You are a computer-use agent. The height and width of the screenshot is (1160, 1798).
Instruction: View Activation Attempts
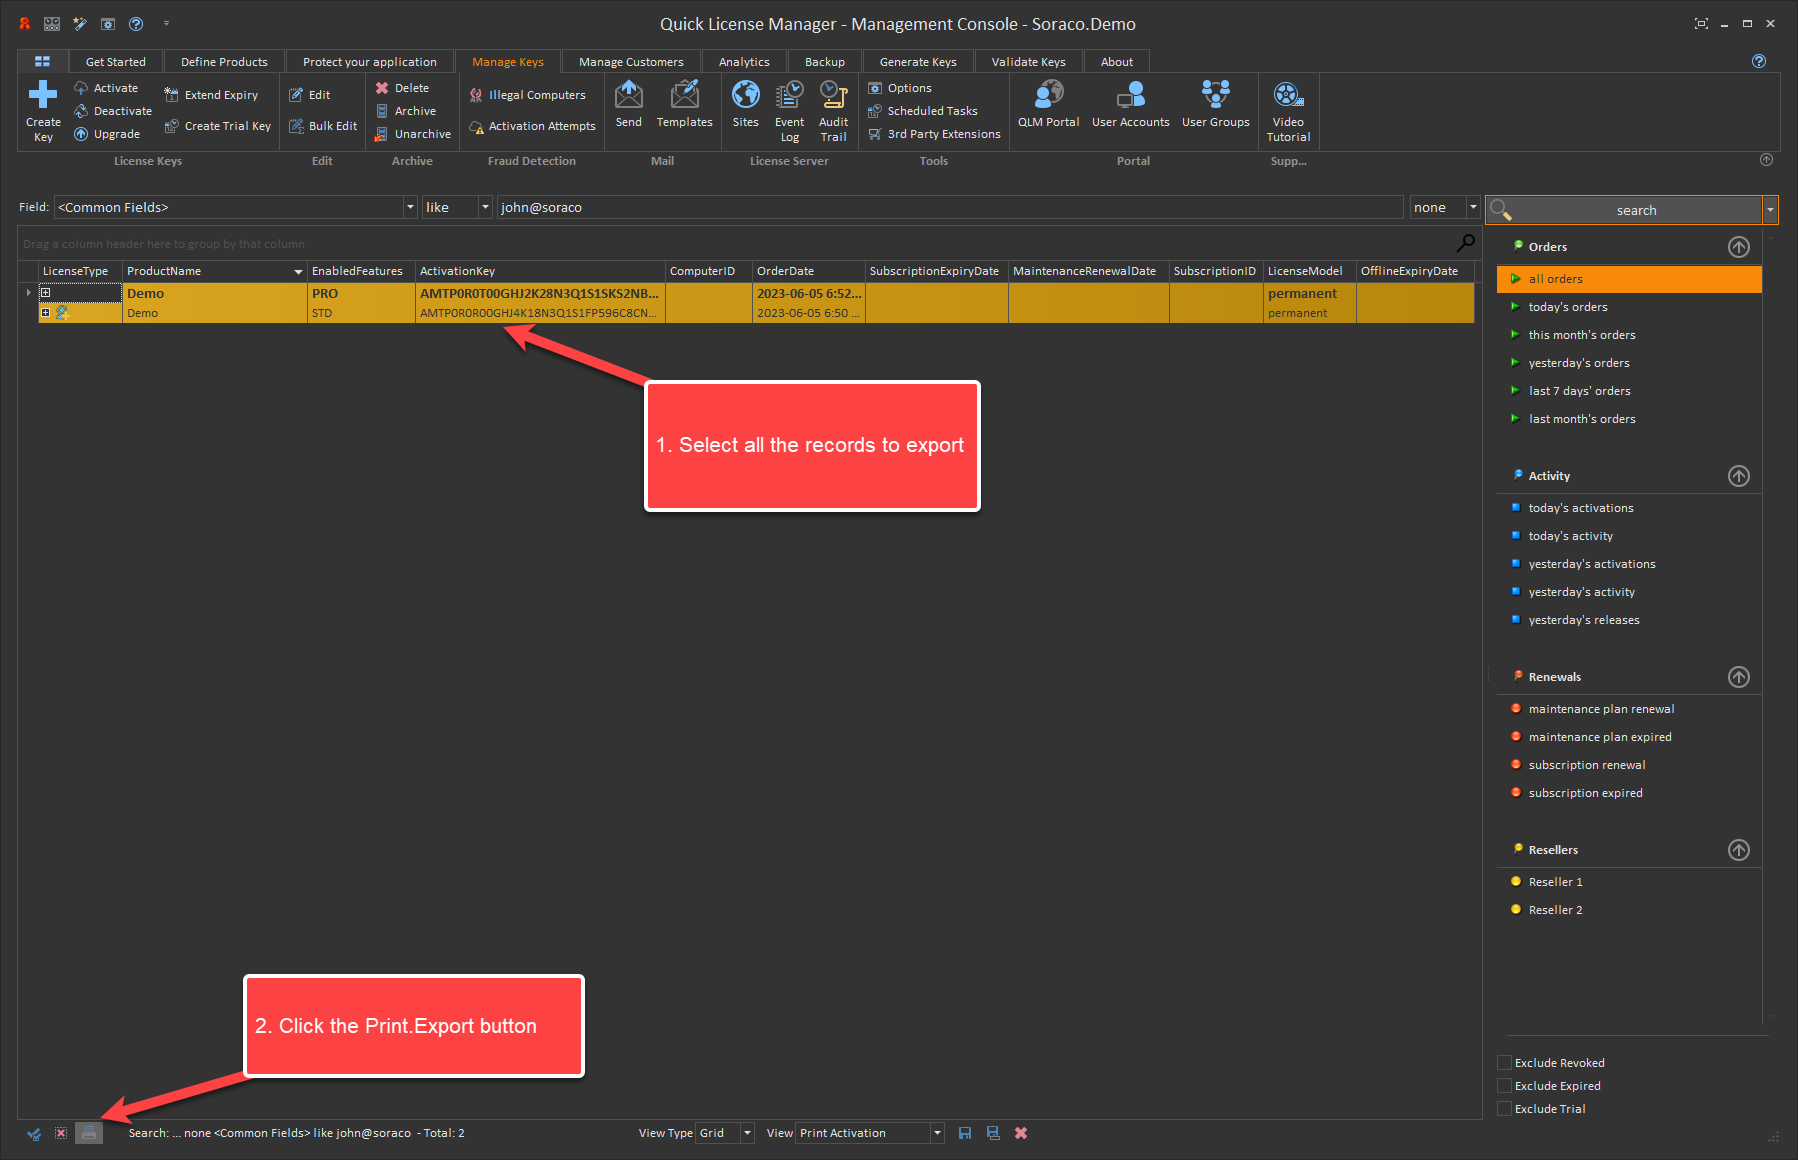click(x=532, y=126)
